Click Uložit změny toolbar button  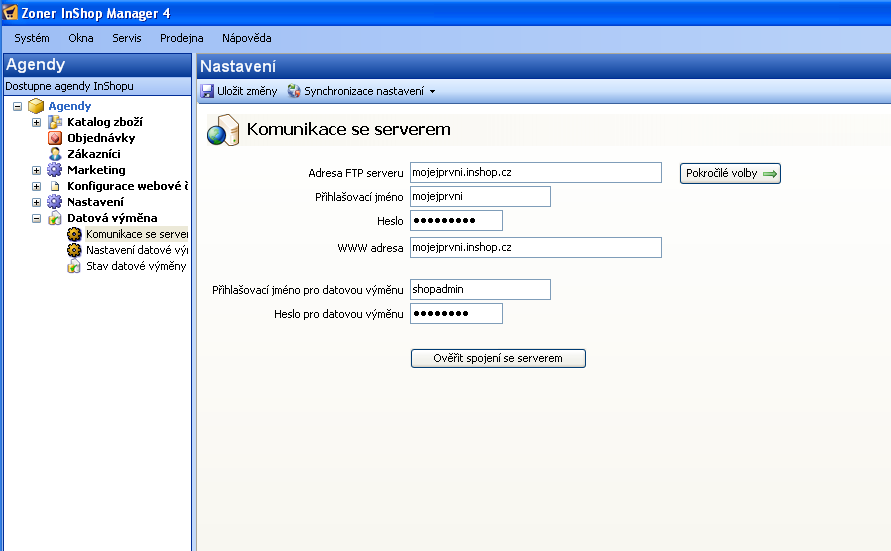click(x=239, y=91)
